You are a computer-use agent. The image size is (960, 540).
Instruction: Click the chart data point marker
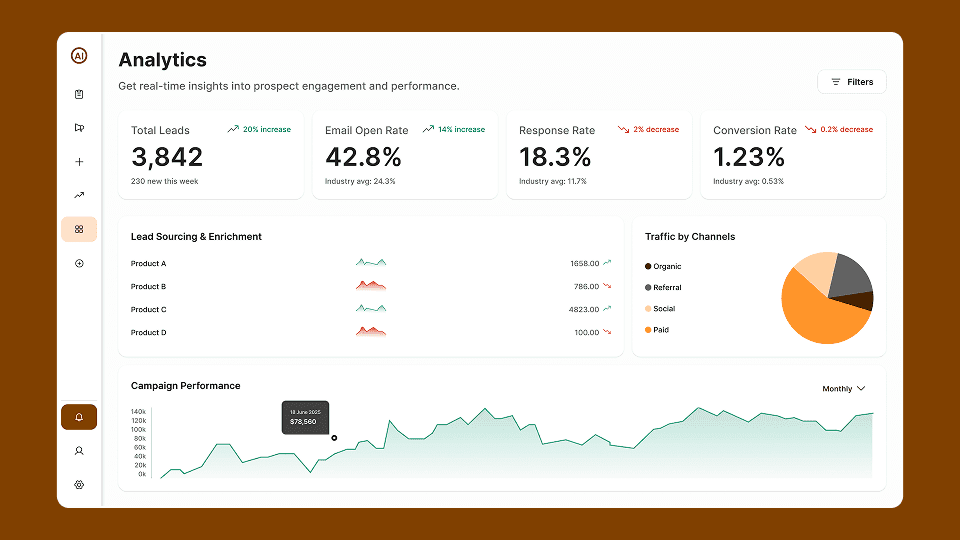tap(334, 437)
